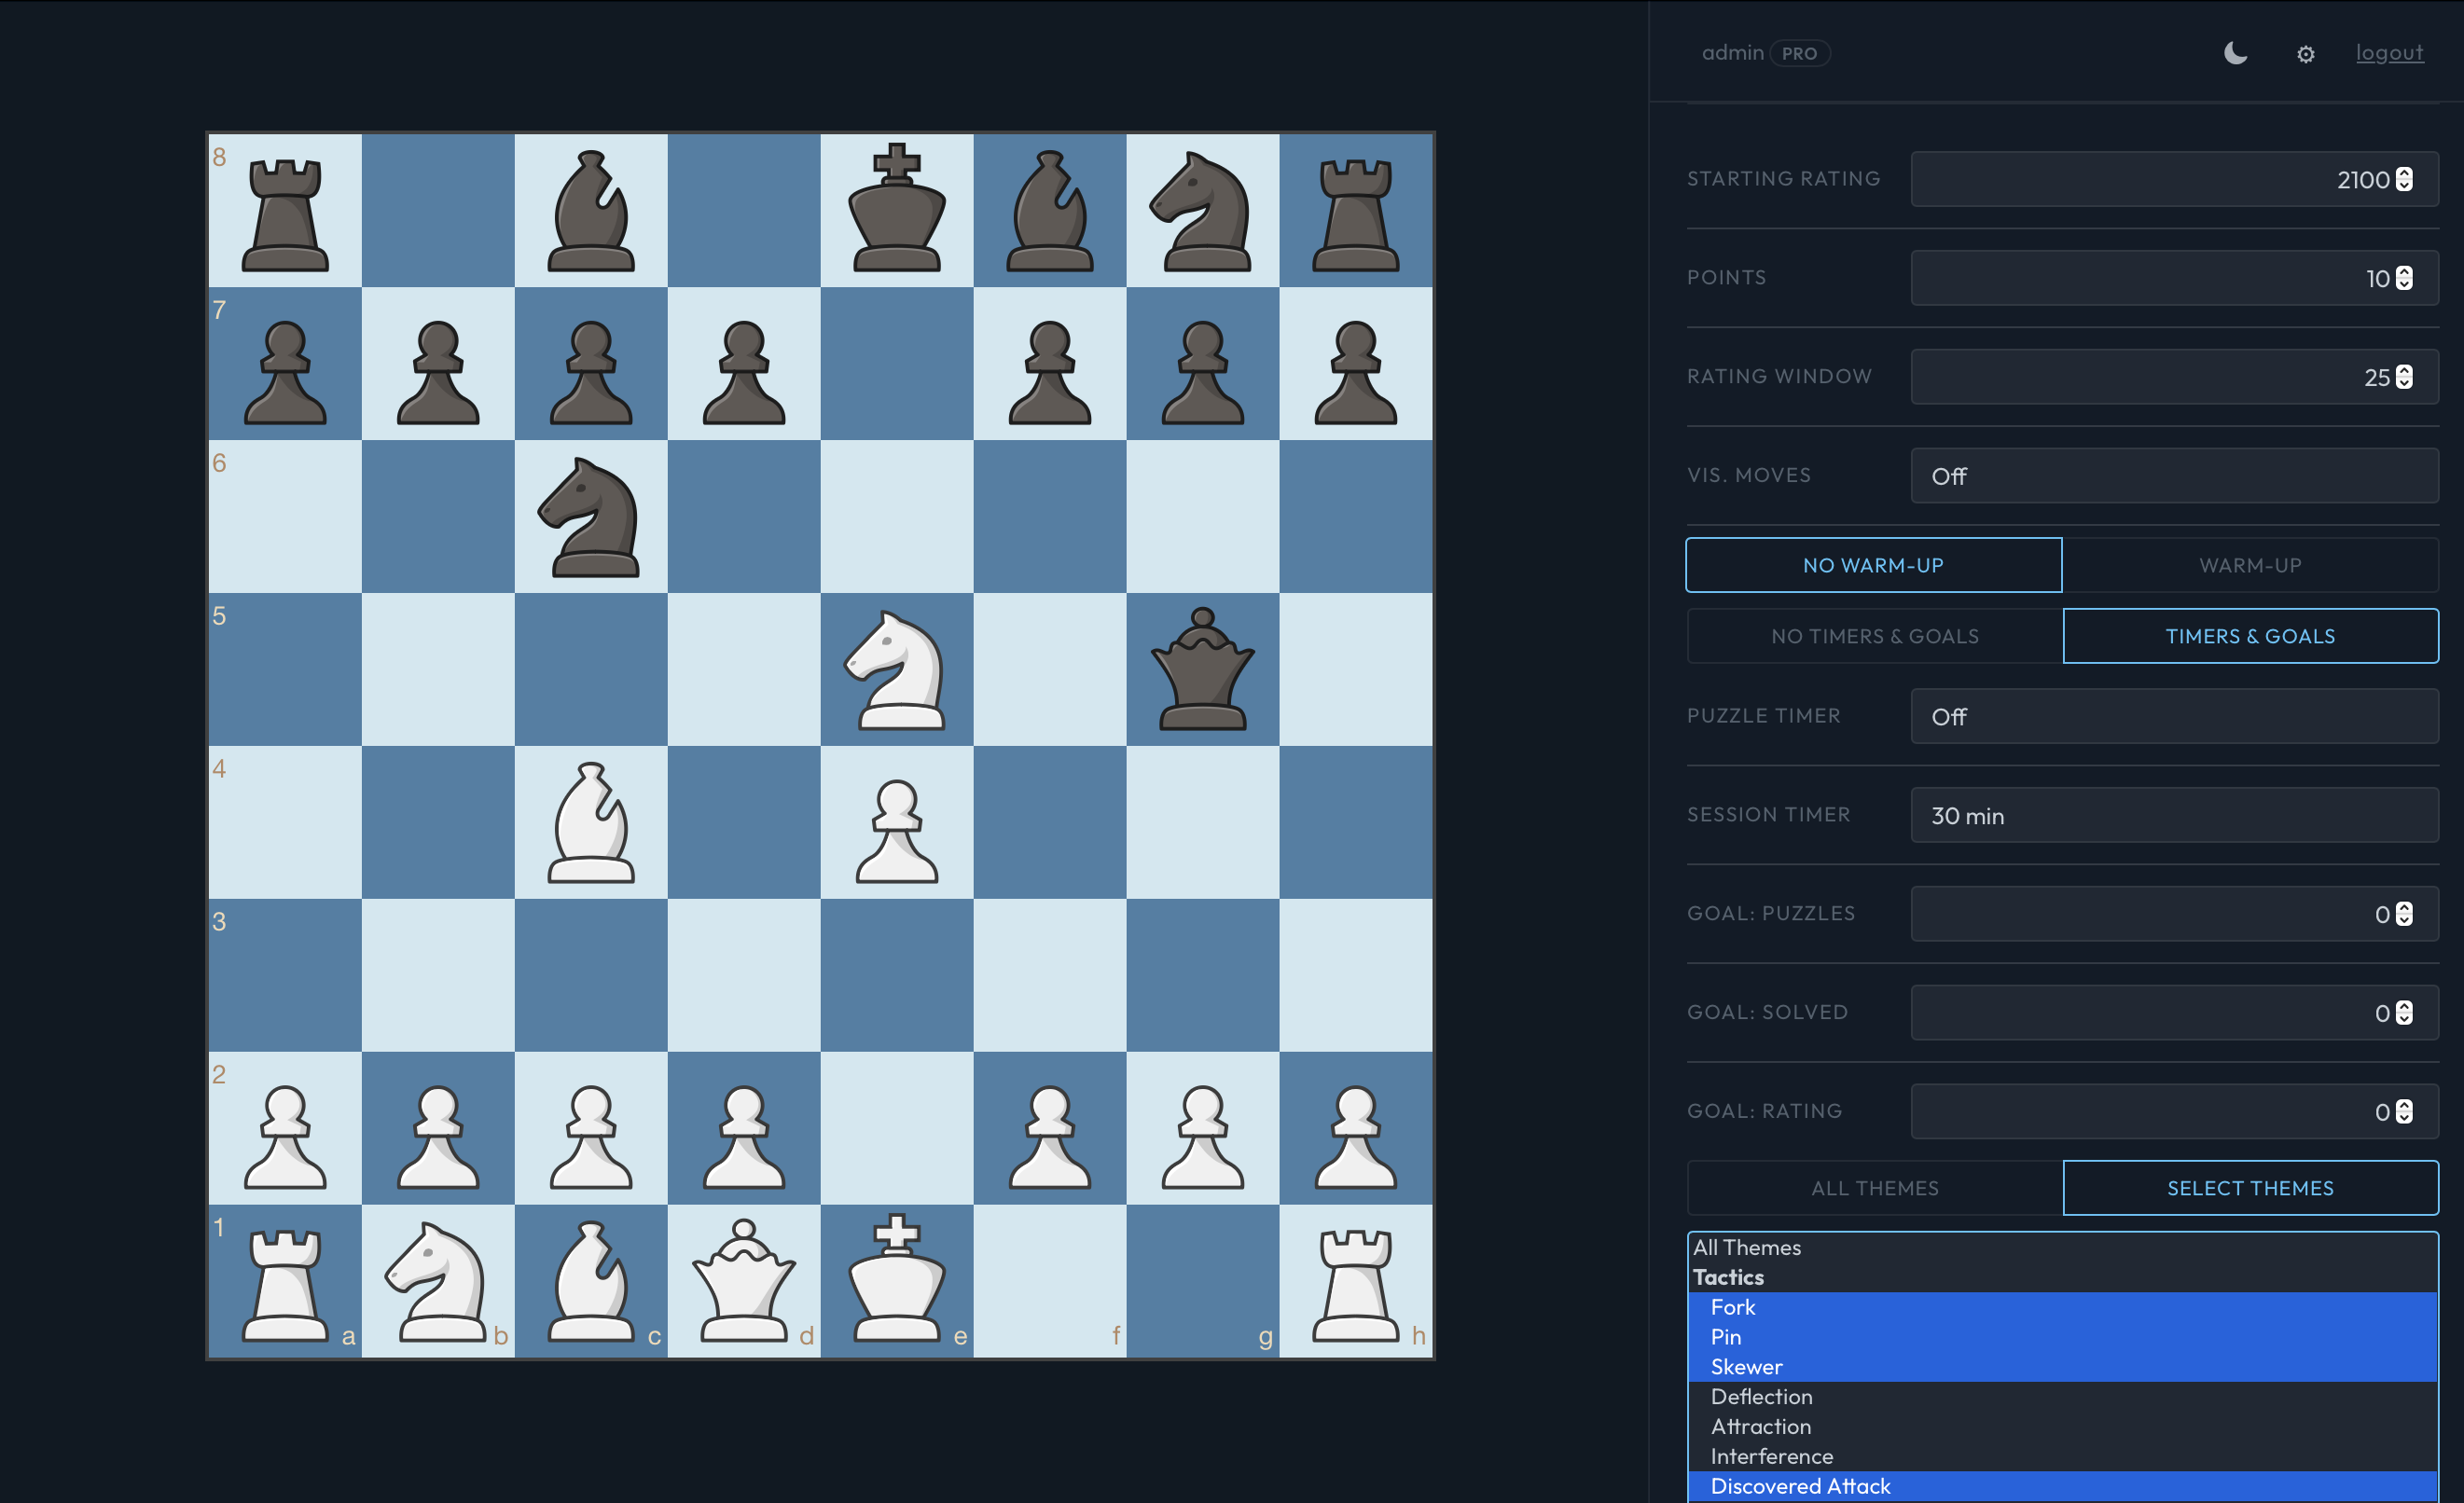Change the SESSION TIMER setting
The width and height of the screenshot is (2464, 1503).
pos(2174,814)
